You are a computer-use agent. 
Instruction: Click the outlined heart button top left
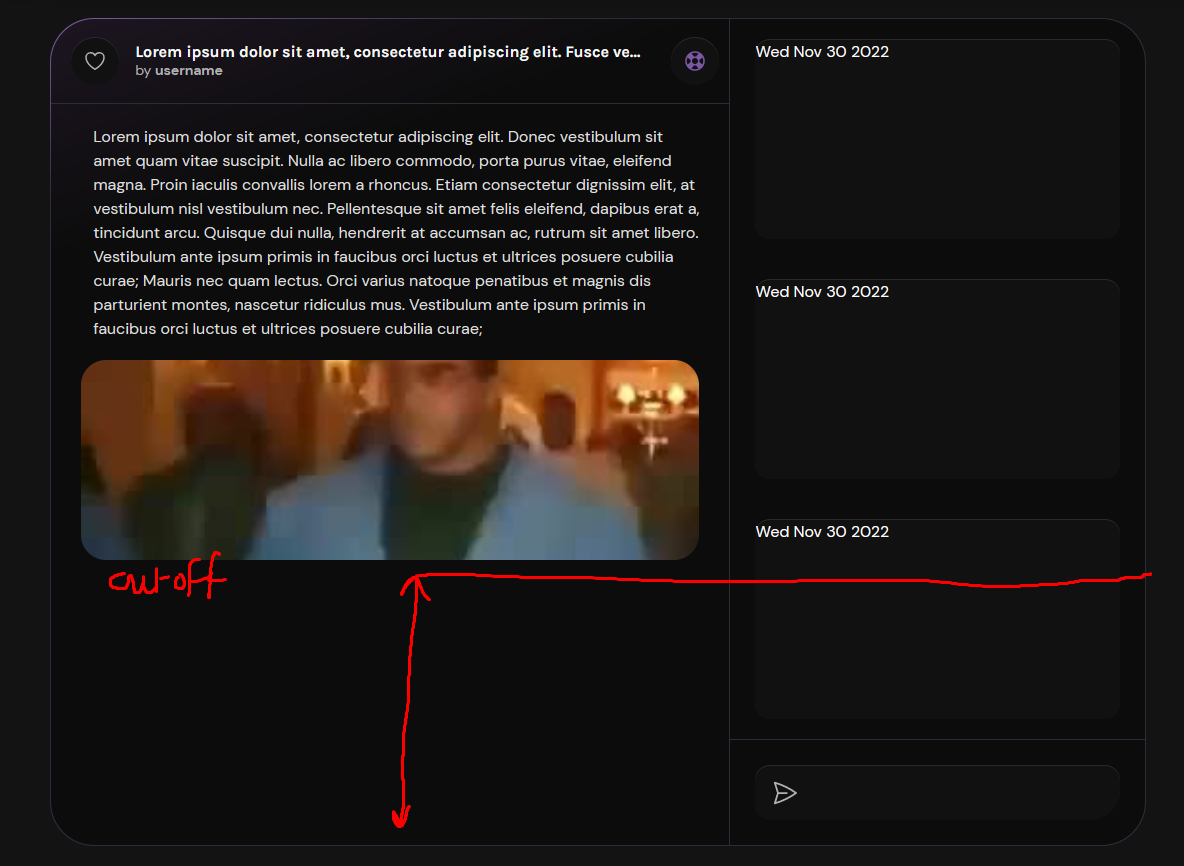95,60
